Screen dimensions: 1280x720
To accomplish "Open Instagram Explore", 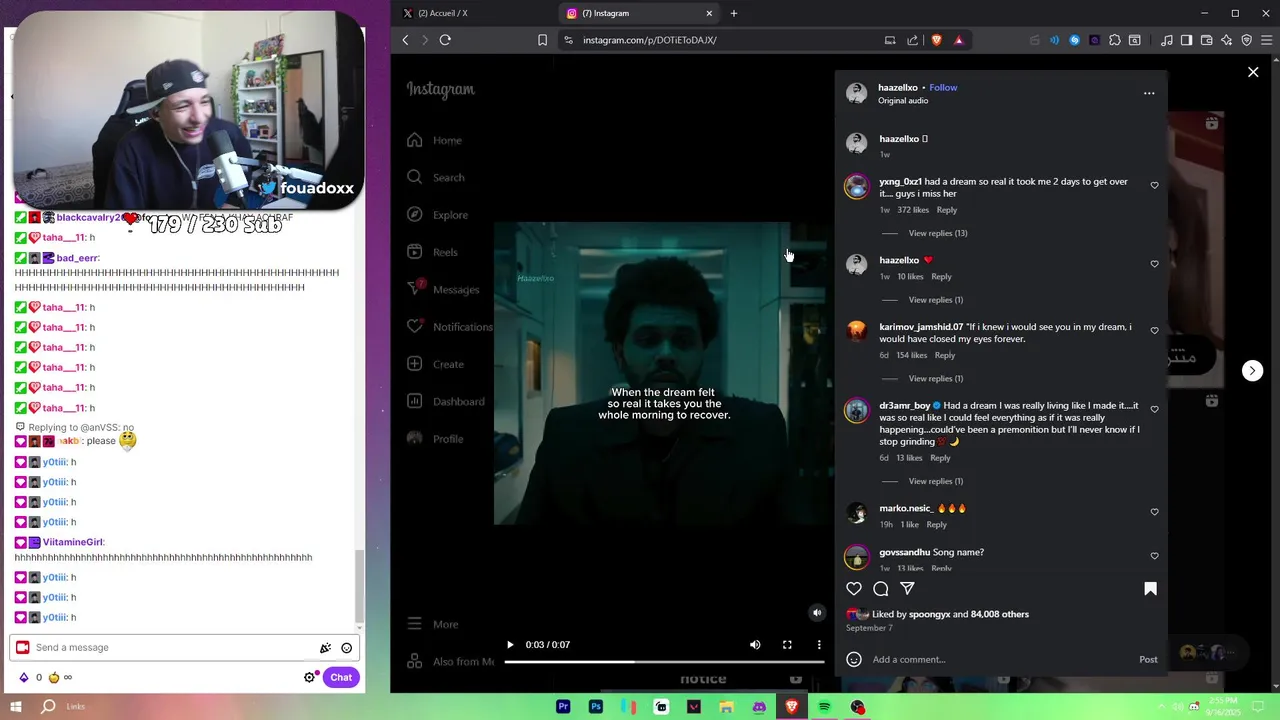I will pyautogui.click(x=437, y=215).
